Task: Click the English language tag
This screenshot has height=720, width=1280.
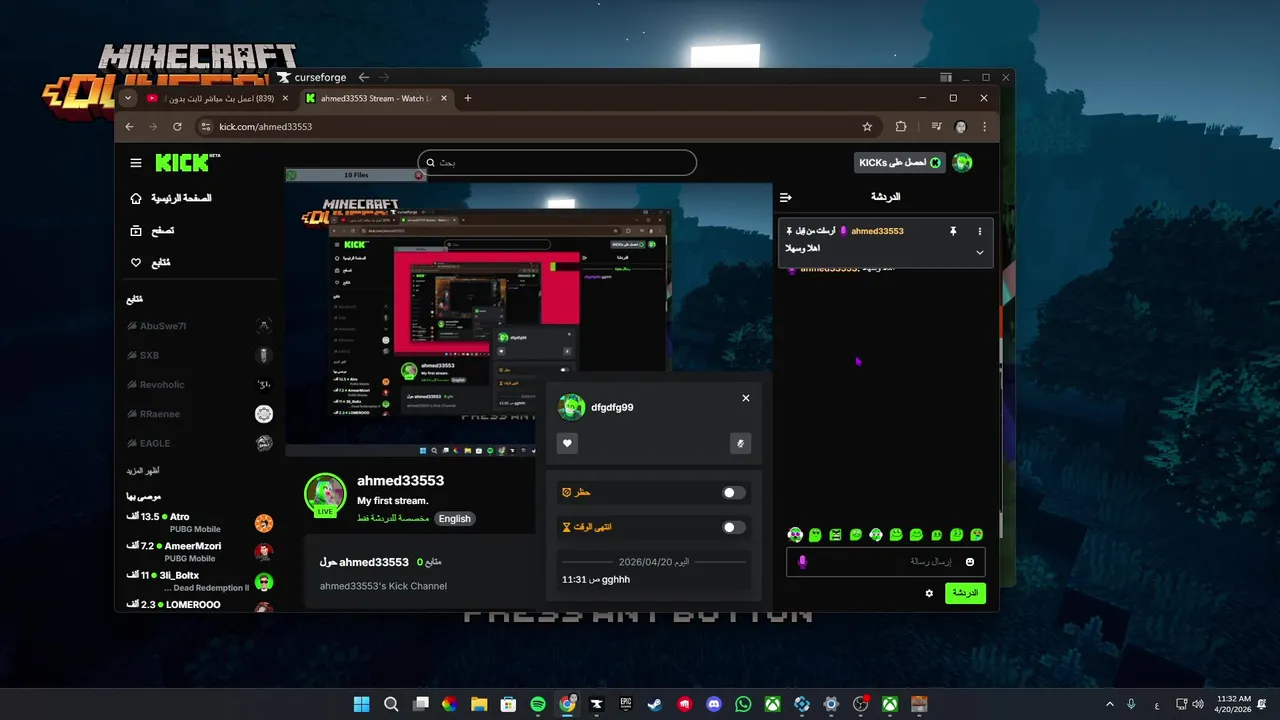Action: (454, 519)
